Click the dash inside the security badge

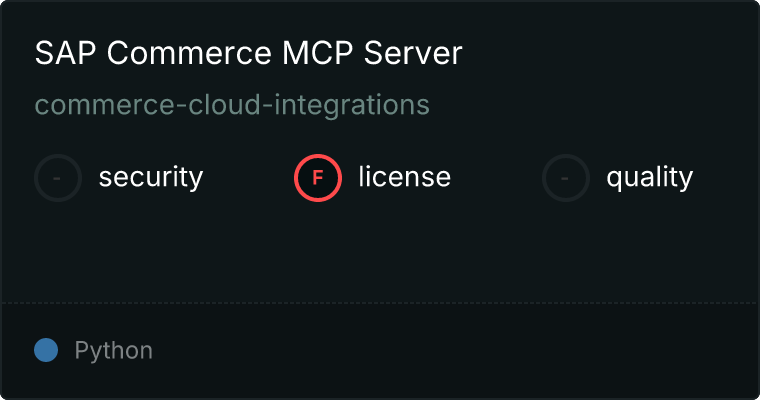click(x=58, y=178)
